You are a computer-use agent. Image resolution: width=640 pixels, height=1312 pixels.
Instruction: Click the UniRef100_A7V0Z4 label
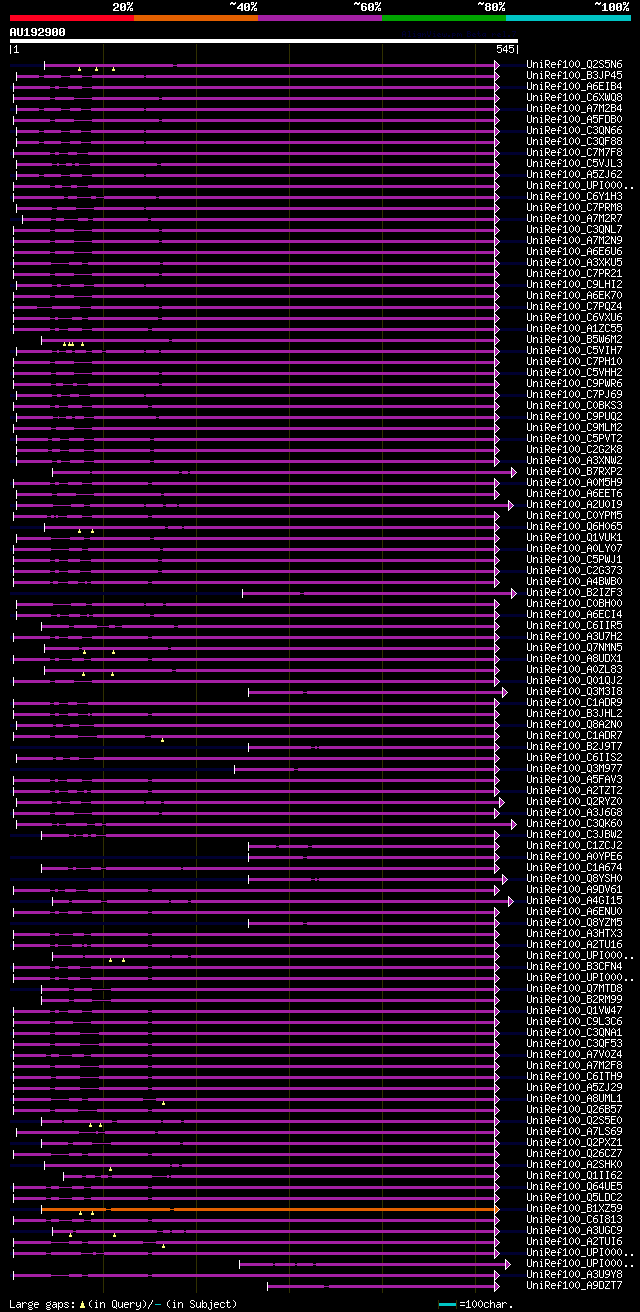tap(574, 1055)
